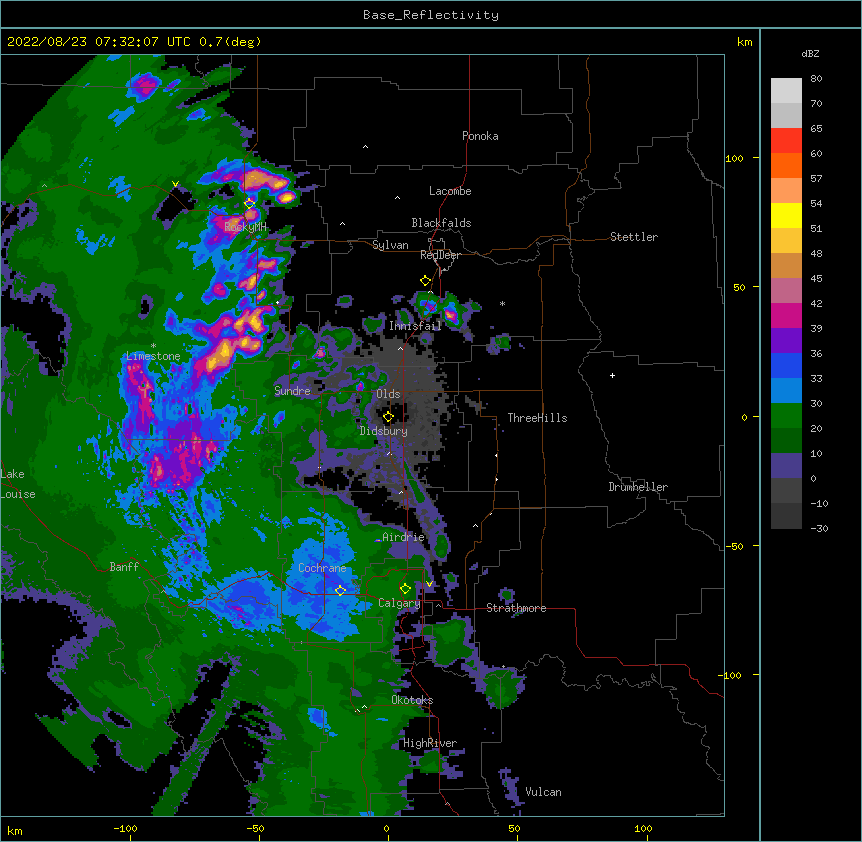The width and height of the screenshot is (862, 842).
Task: Click the white plus marker north of Drumheller
Action: tap(612, 375)
